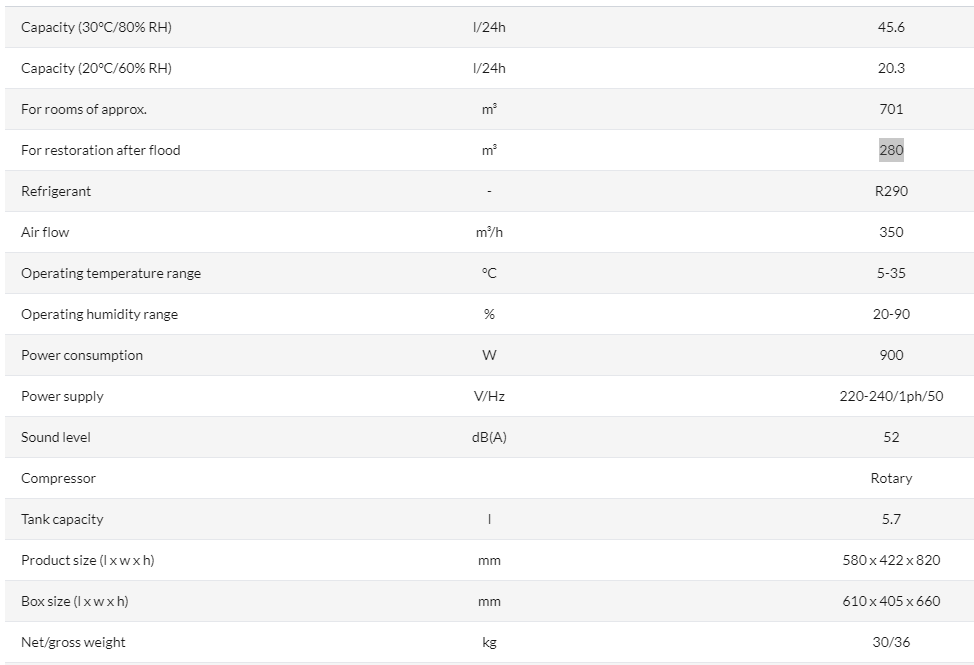Select the 701 room volume value

tap(891, 109)
